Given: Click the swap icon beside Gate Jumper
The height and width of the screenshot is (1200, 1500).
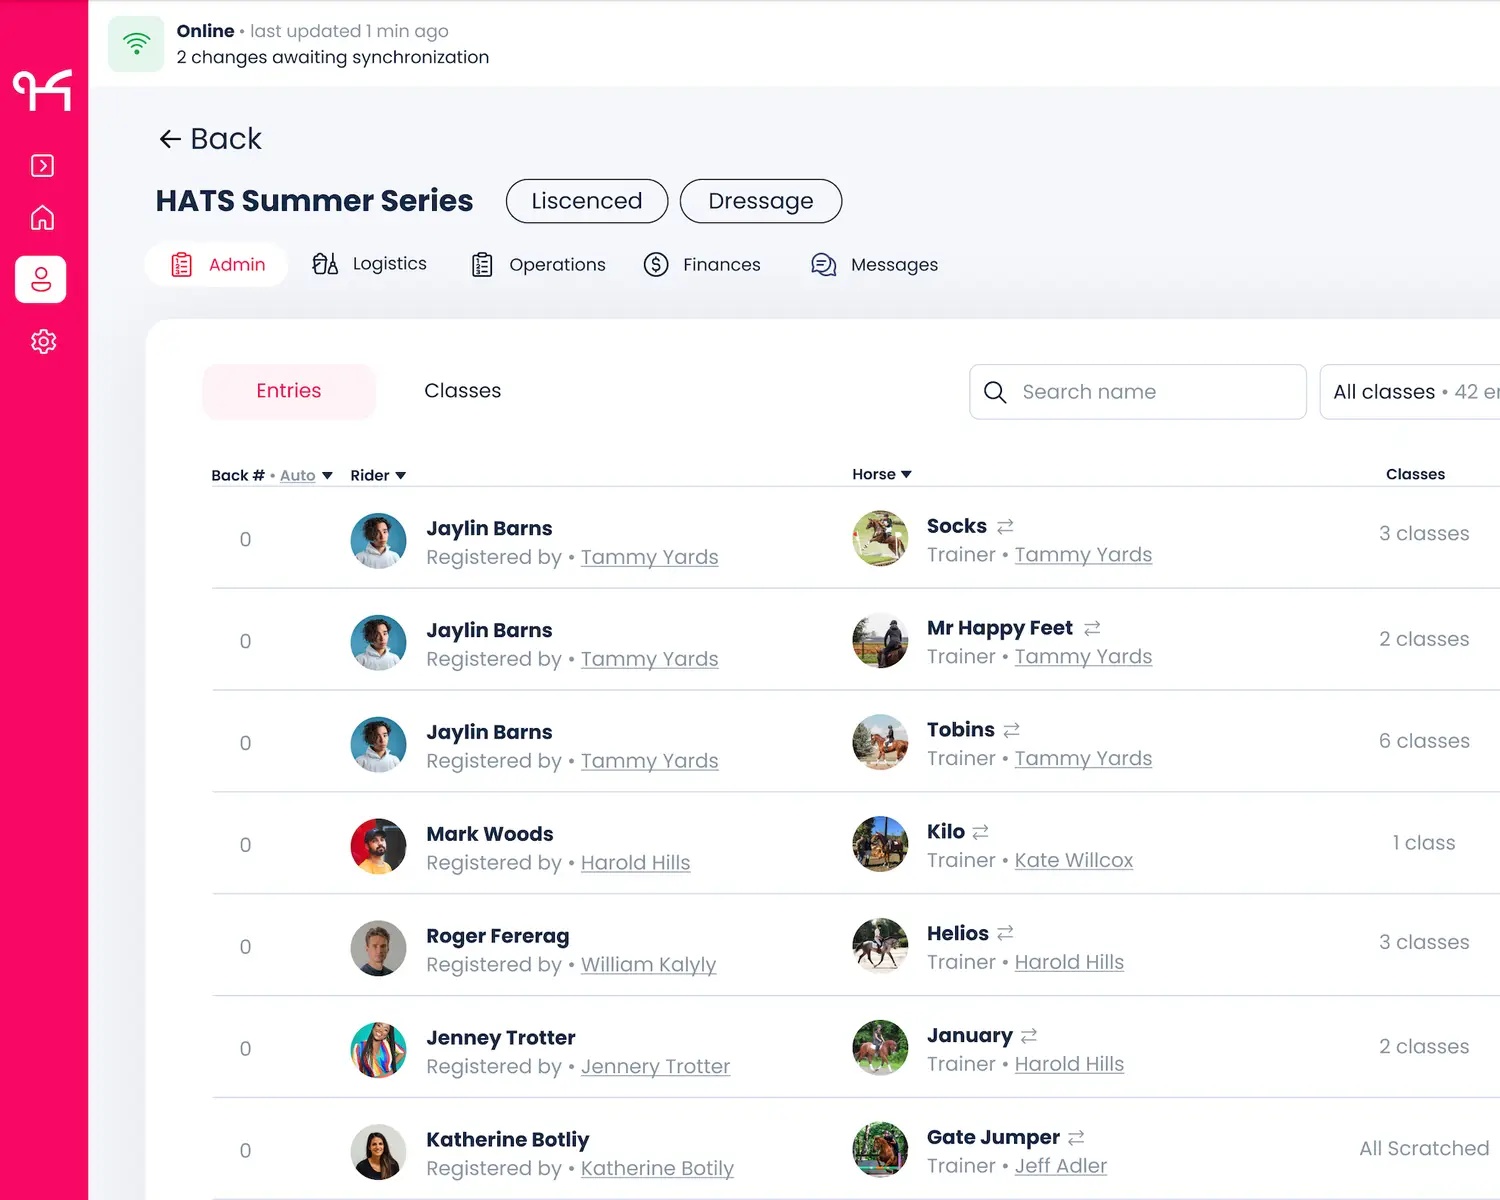Looking at the screenshot, I should point(1076,1138).
